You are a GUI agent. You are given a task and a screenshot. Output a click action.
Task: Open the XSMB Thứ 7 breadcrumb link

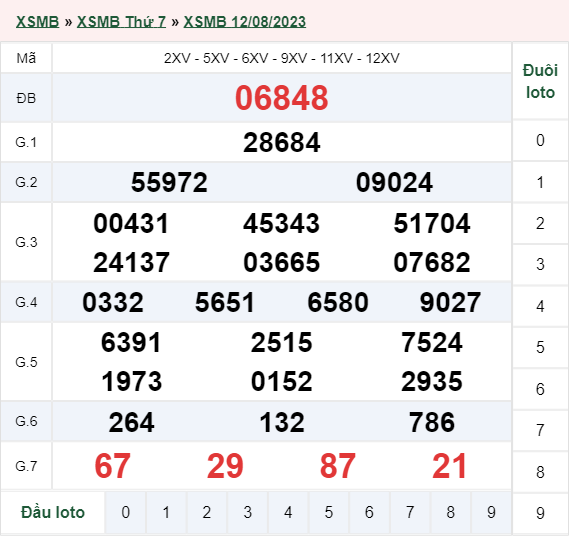point(122,22)
